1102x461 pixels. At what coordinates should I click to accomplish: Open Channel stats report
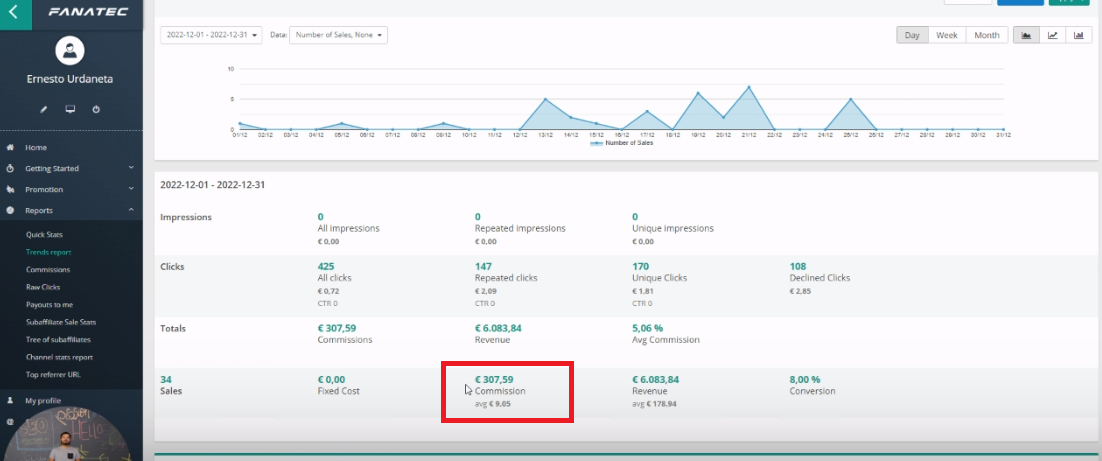[59, 357]
